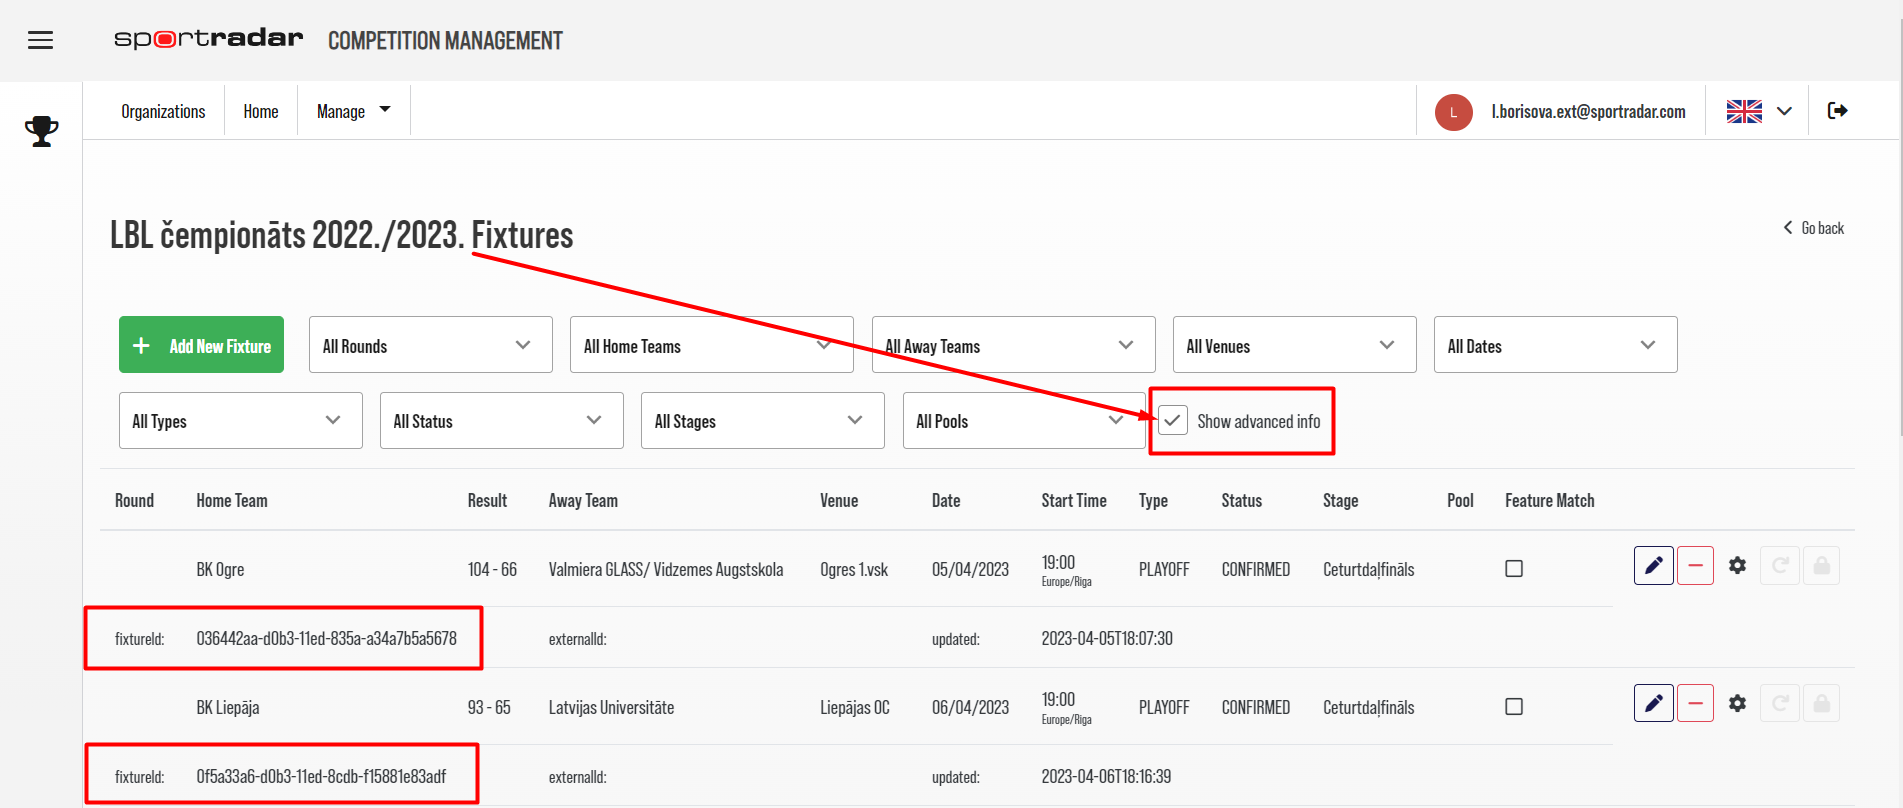The width and height of the screenshot is (1903, 808).
Task: Check Feature Match for the BK Liepāja fixture
Action: [1514, 707]
